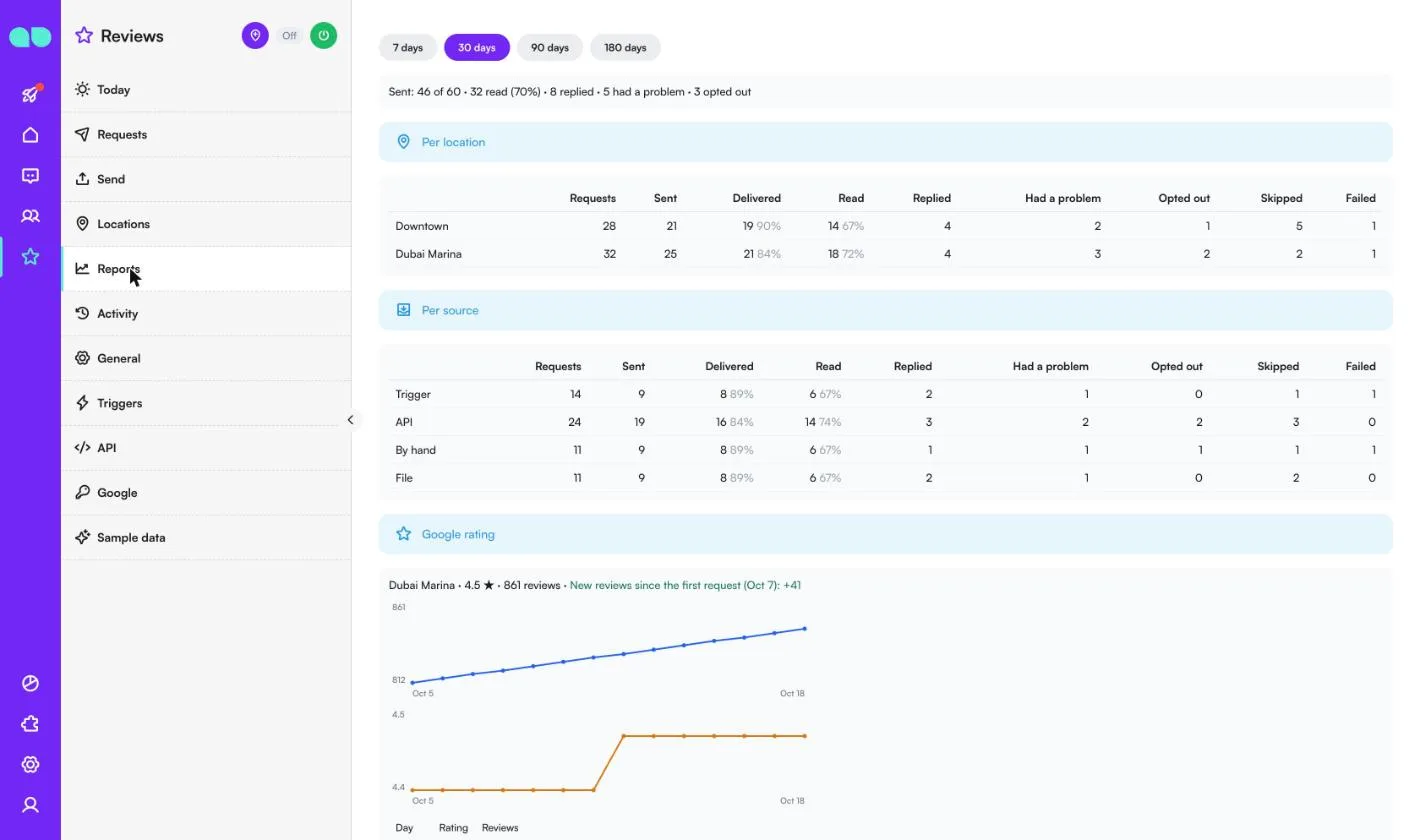Click the last point on the blue reviews line
1420x840 pixels.
pos(805,629)
